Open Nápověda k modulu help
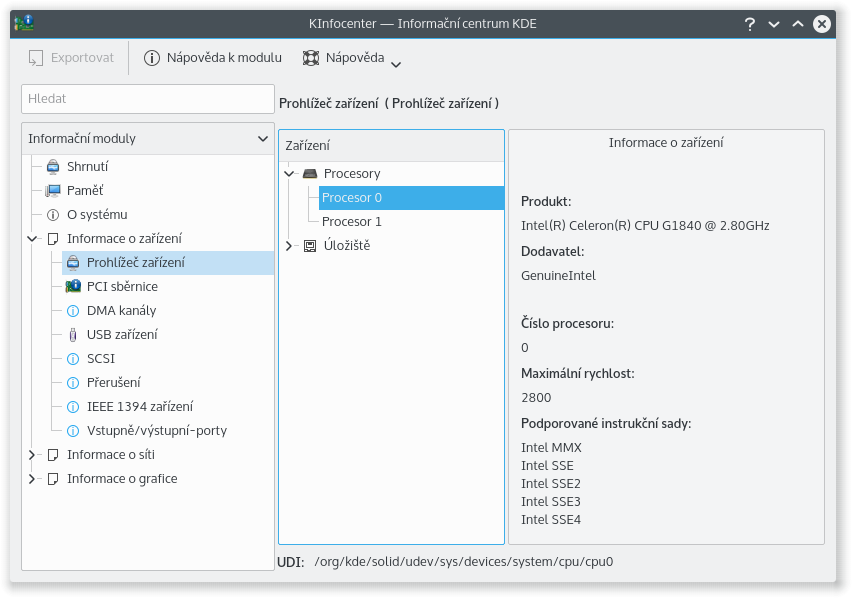The width and height of the screenshot is (852, 598). point(212,58)
